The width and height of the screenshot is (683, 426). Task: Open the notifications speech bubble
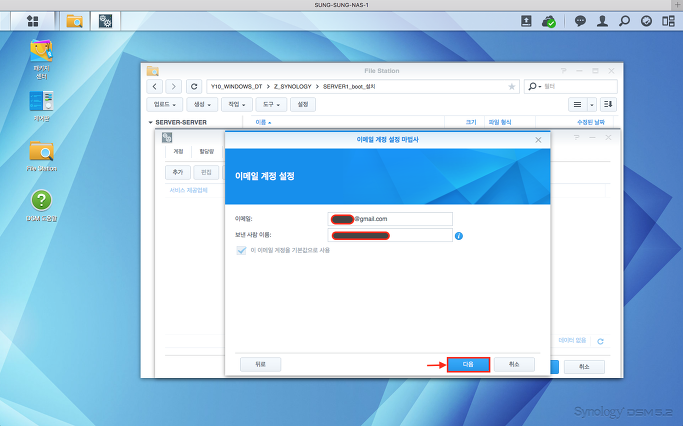tap(580, 21)
